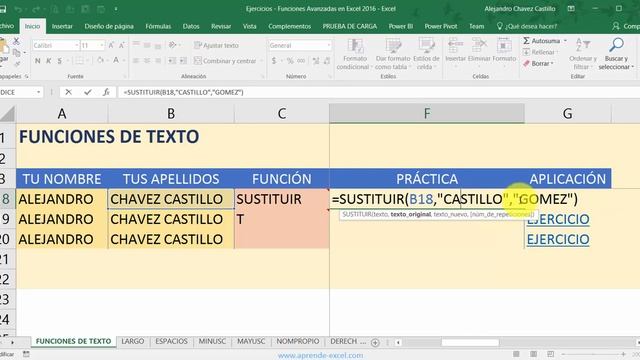
Task: Click Combinar y centrar button
Action: 225,61
